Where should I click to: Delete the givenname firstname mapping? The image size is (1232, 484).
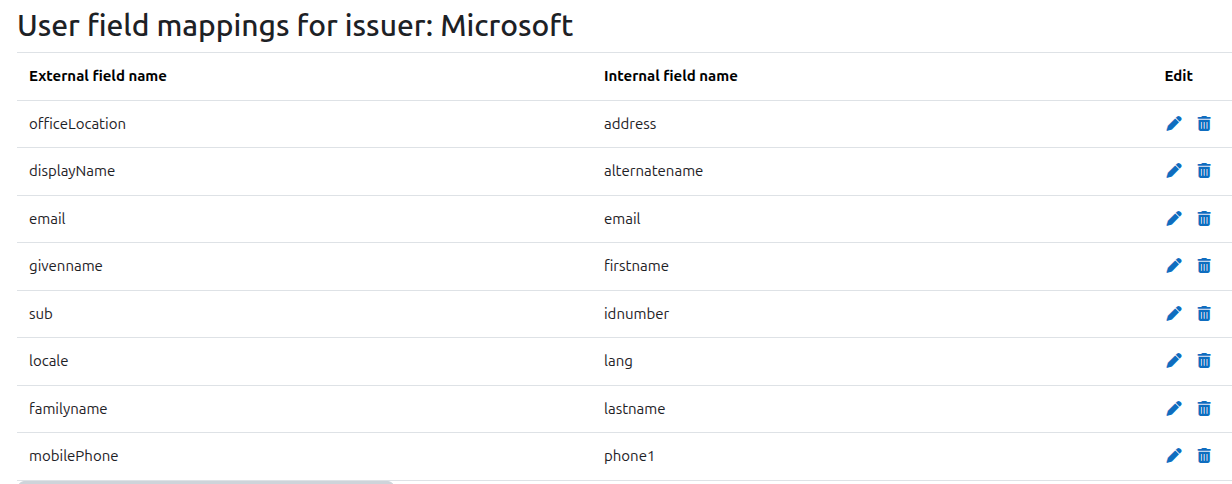tap(1204, 266)
